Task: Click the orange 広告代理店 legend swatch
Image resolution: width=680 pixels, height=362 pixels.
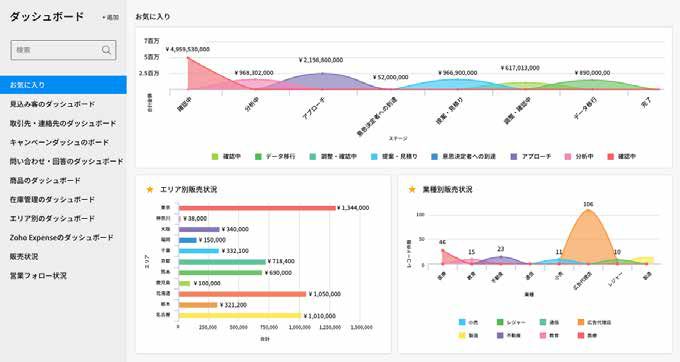Action: click(581, 322)
